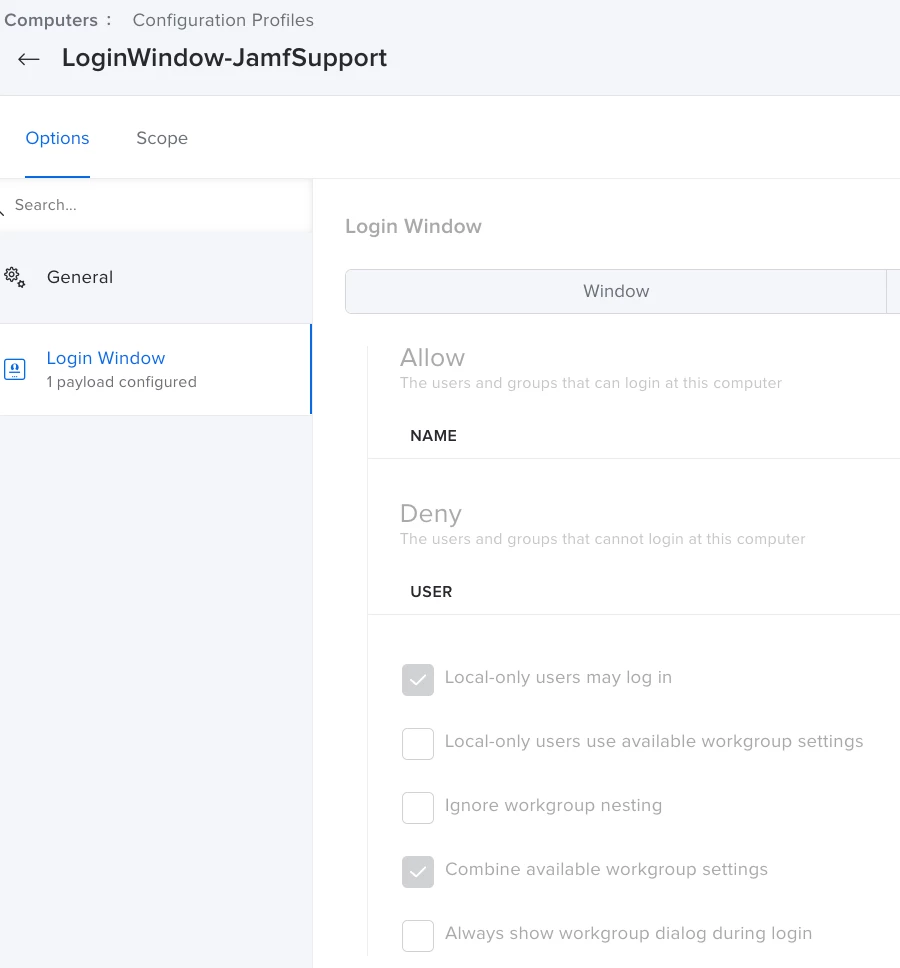Click the back arrow icon
The image size is (900, 968).
coord(28,59)
